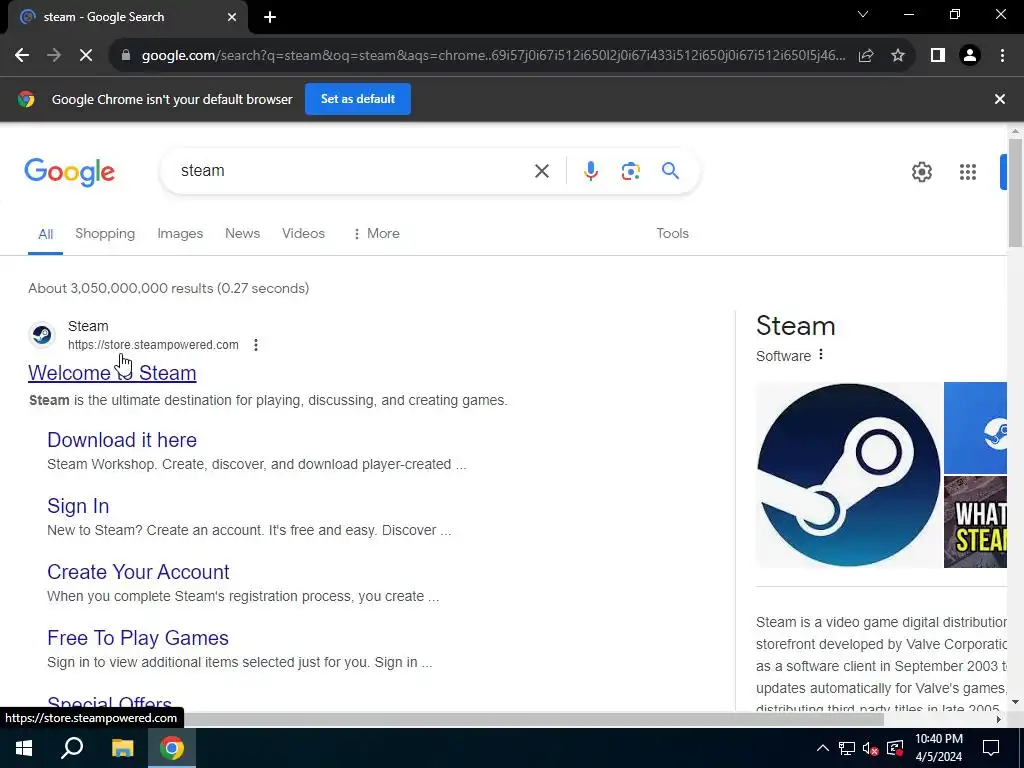
Task: Open muted volume tray icon
Action: pos(870,748)
